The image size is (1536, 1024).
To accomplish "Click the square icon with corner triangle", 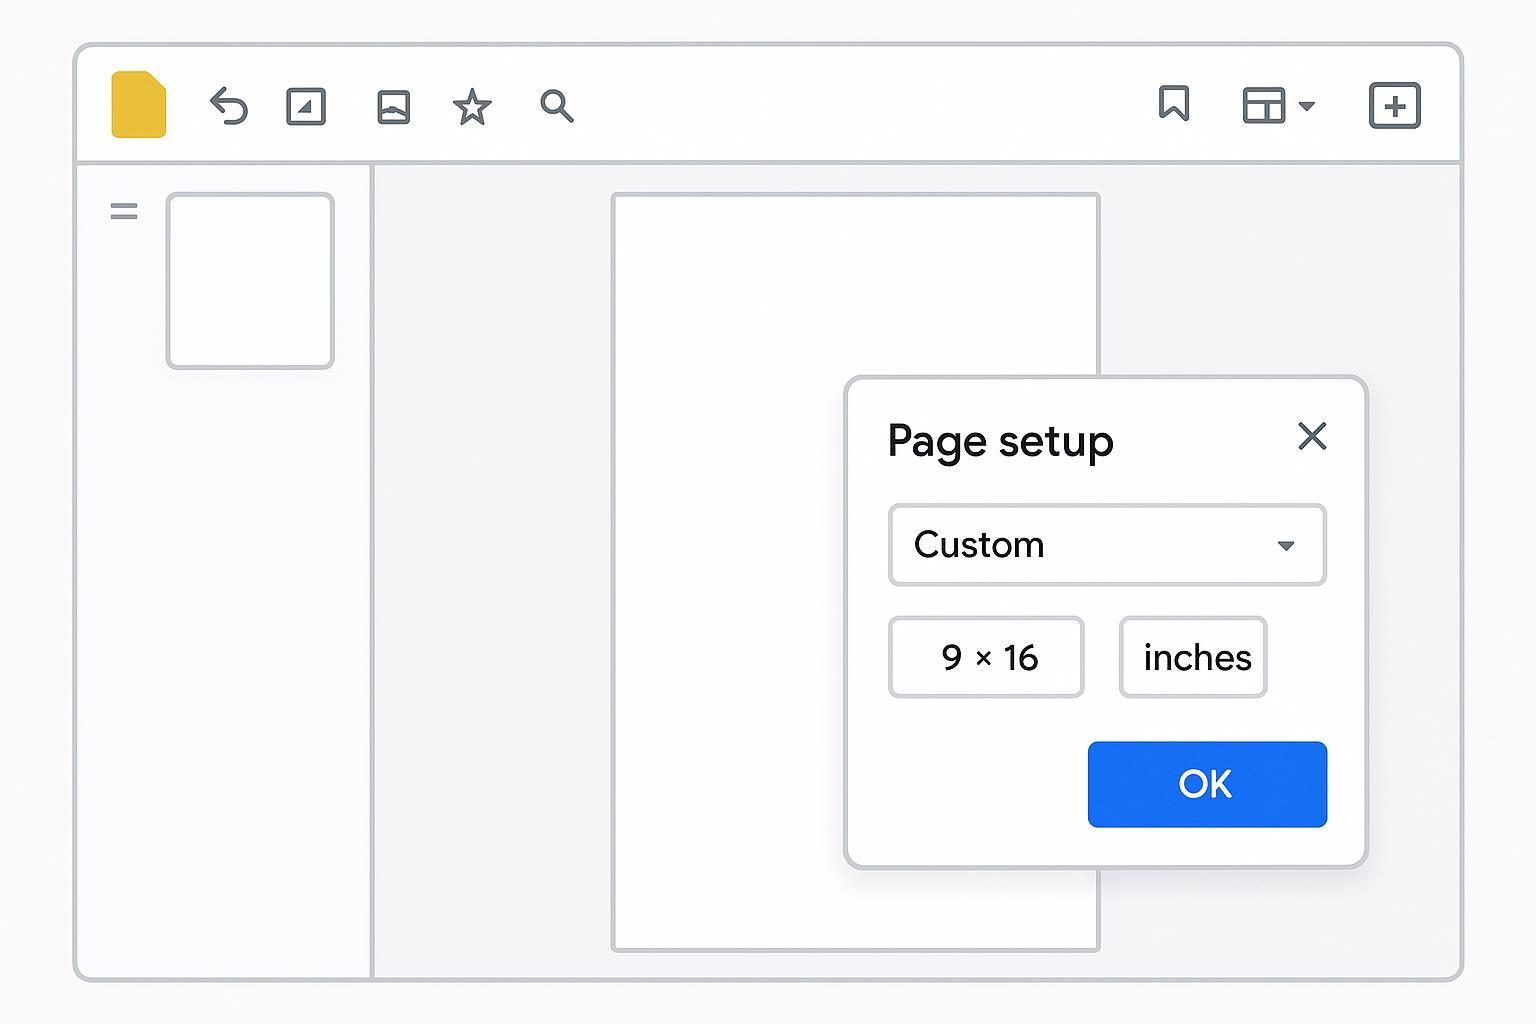I will tap(306, 106).
